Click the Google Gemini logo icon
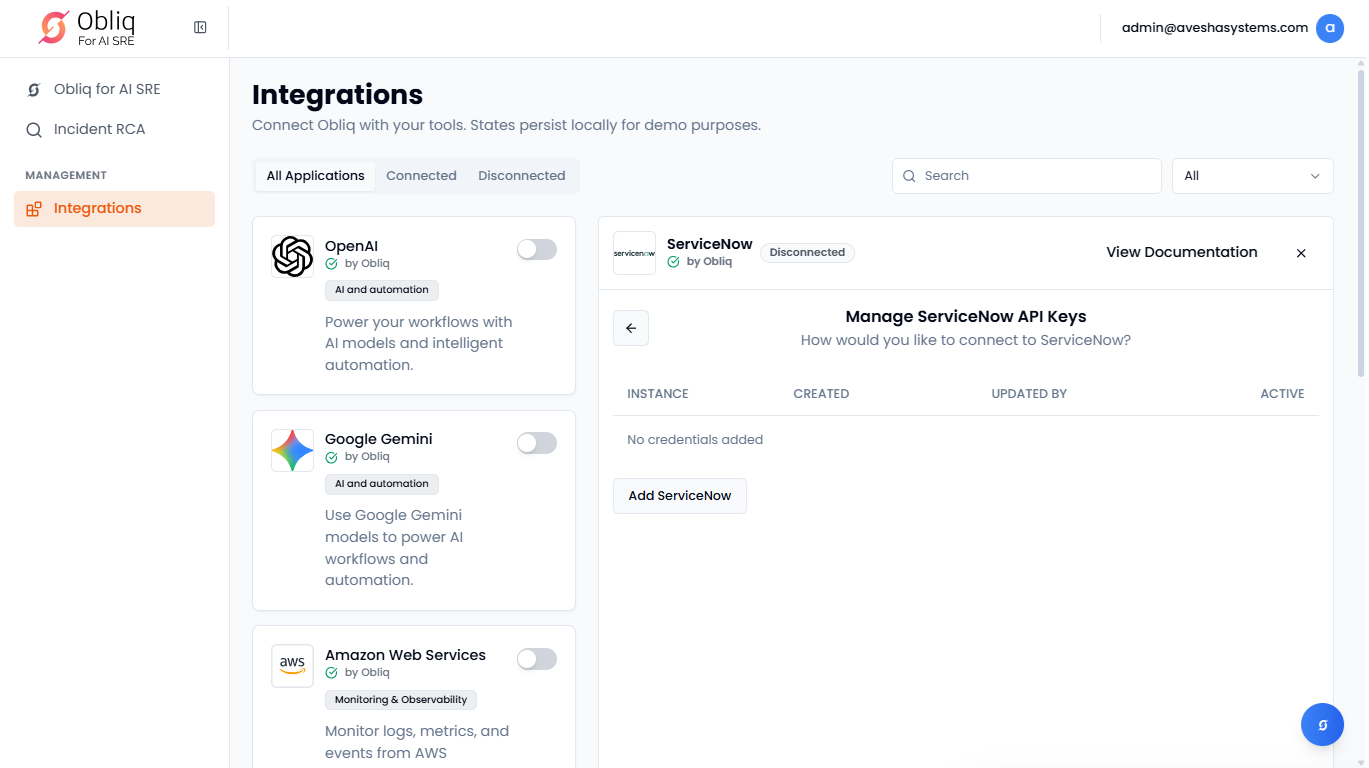The height and width of the screenshot is (768, 1369). pos(292,451)
